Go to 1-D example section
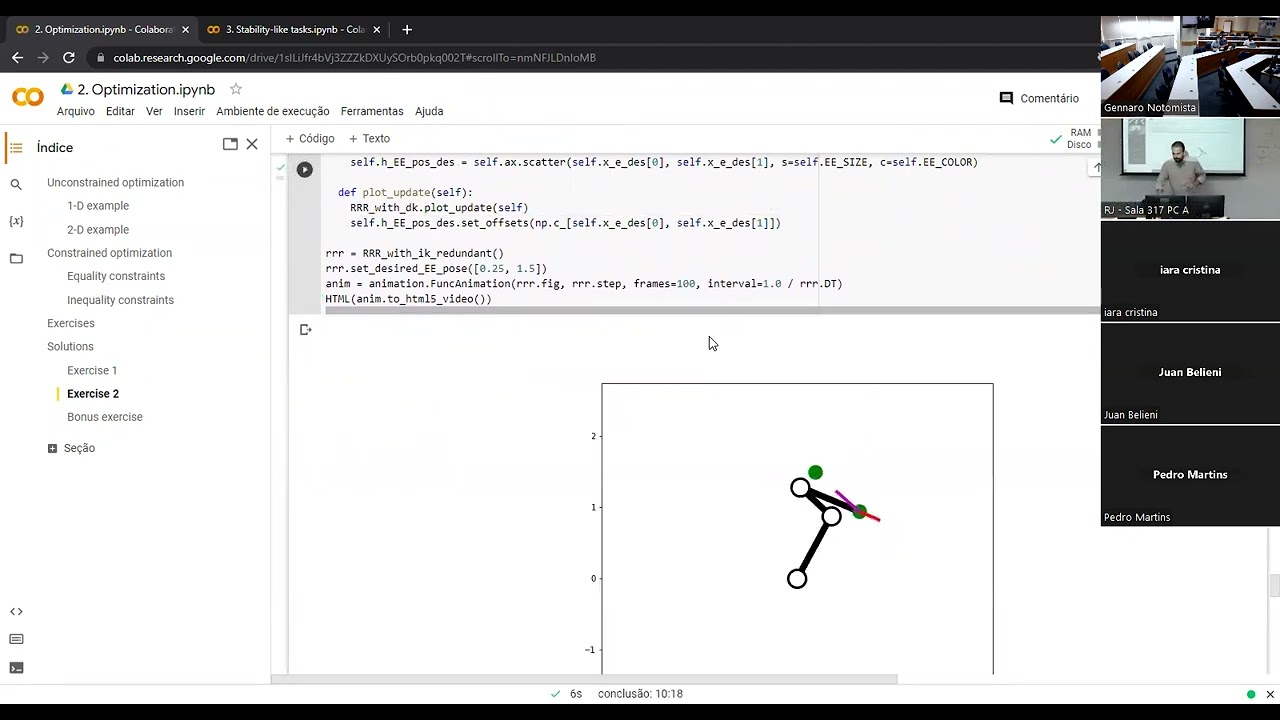 tap(98, 206)
